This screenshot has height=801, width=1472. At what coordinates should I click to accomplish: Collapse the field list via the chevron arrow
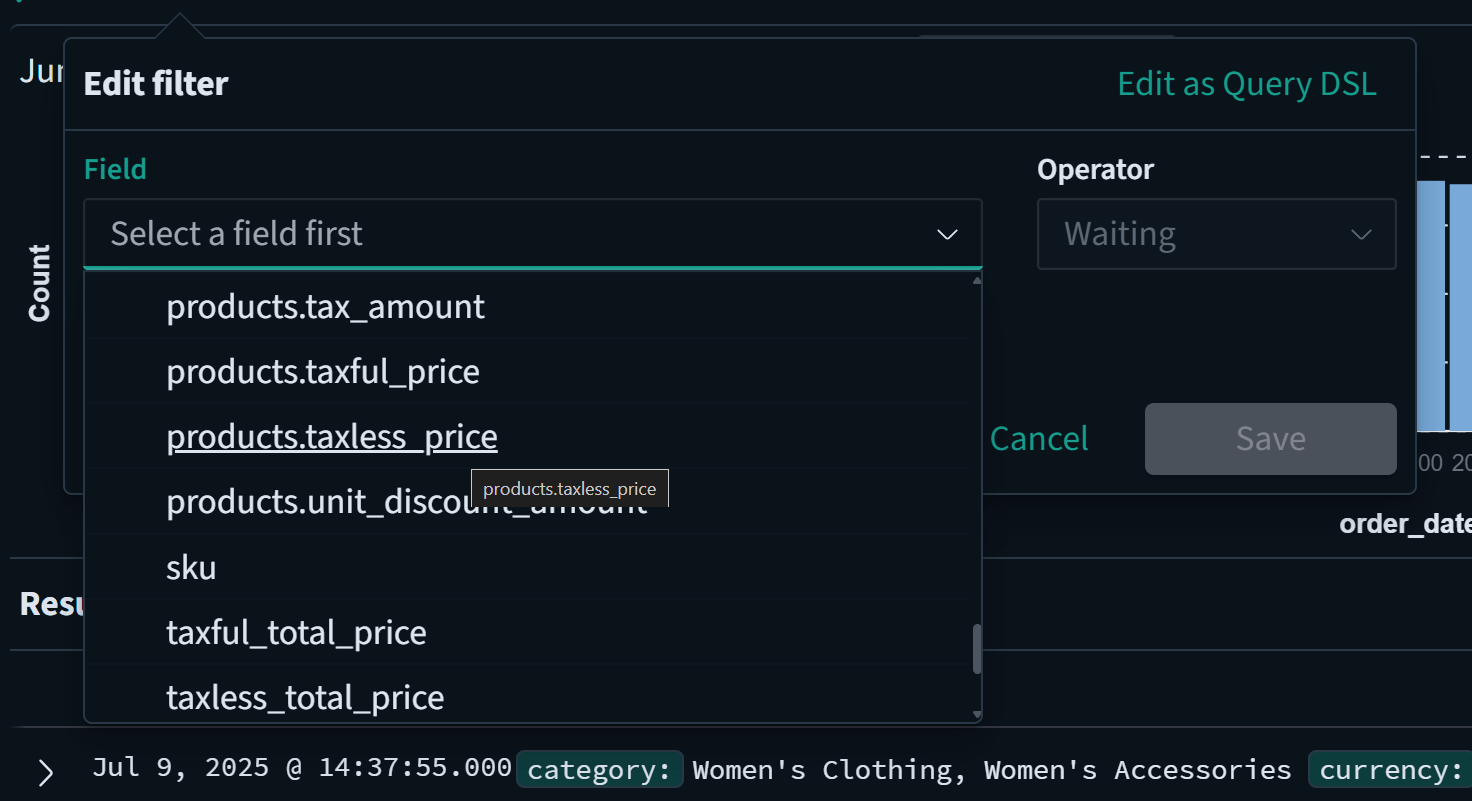[x=945, y=234]
